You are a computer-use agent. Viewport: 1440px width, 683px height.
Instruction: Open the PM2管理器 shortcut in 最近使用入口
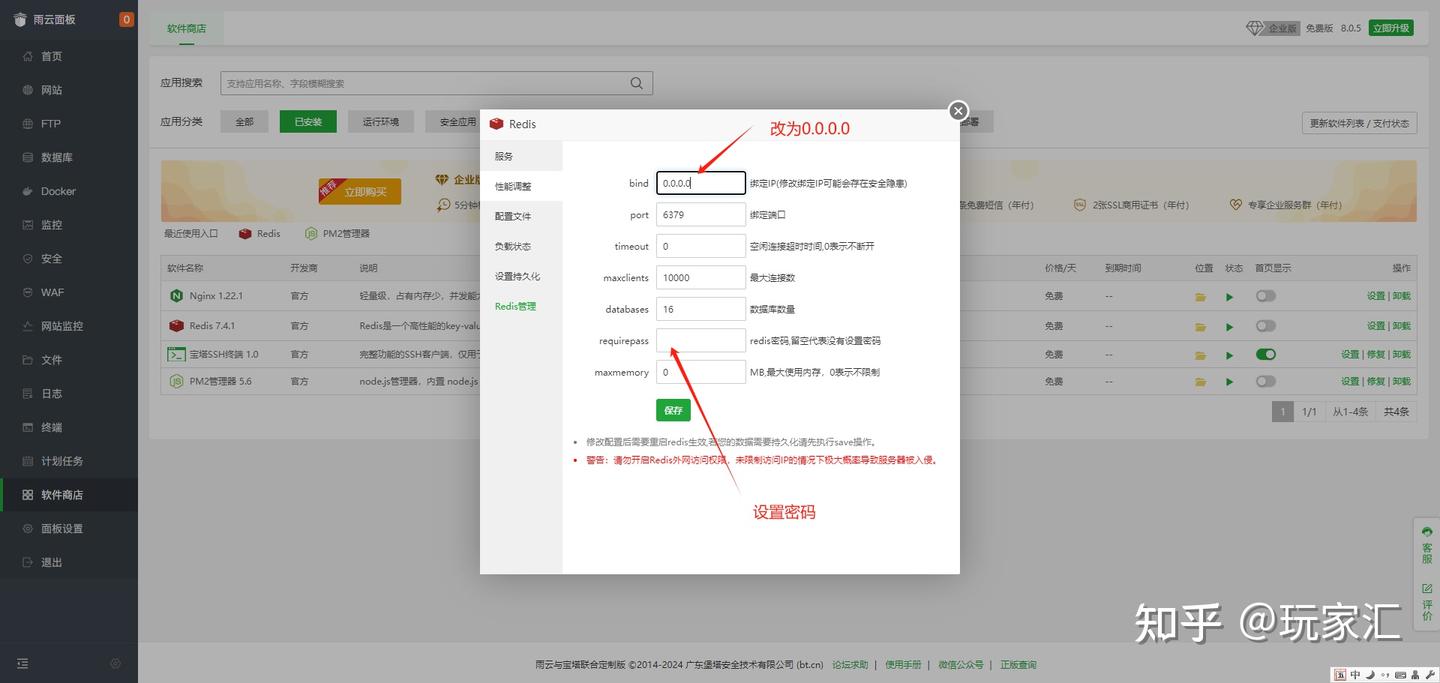[x=338, y=234]
